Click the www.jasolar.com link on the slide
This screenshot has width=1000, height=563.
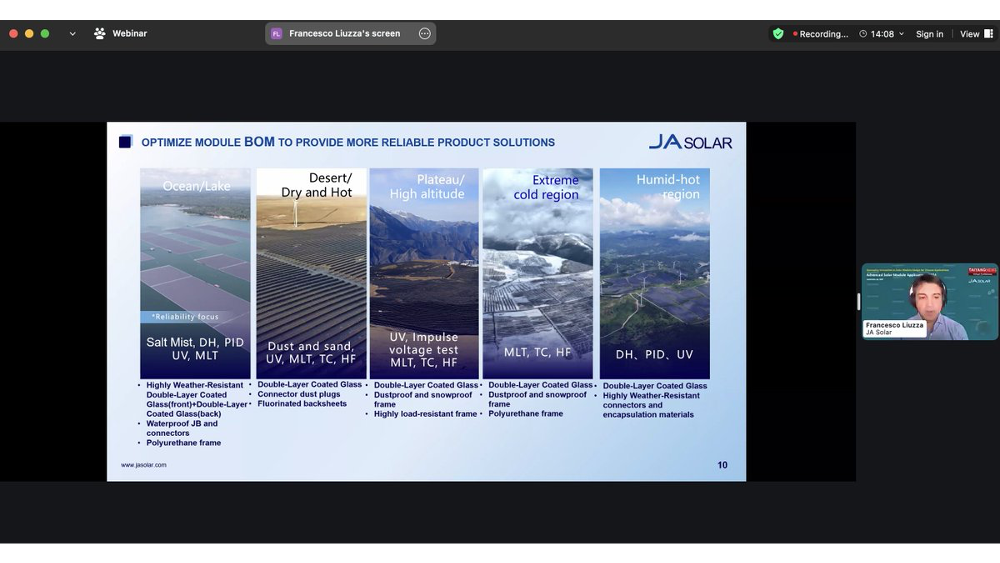coord(143,465)
